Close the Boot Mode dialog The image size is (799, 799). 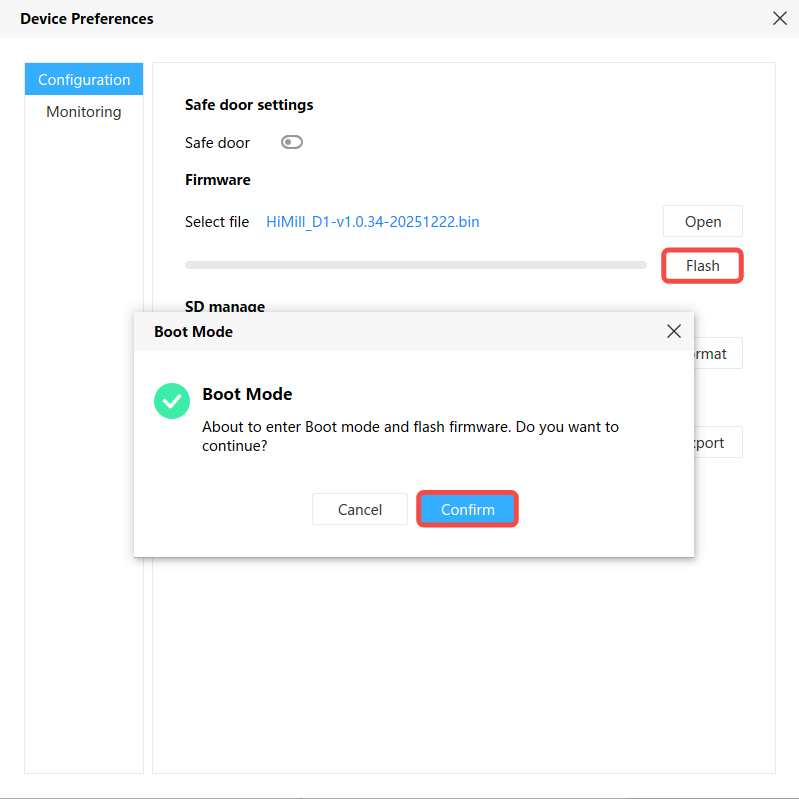(674, 331)
